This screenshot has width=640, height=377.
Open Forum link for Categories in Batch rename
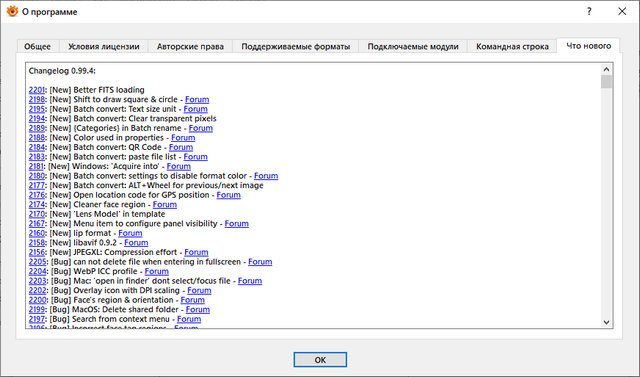pos(201,128)
